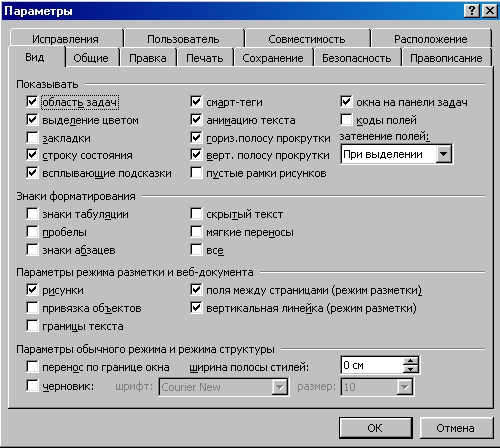Uncheck анимацию текста option
The image size is (500, 448).
[x=196, y=119]
